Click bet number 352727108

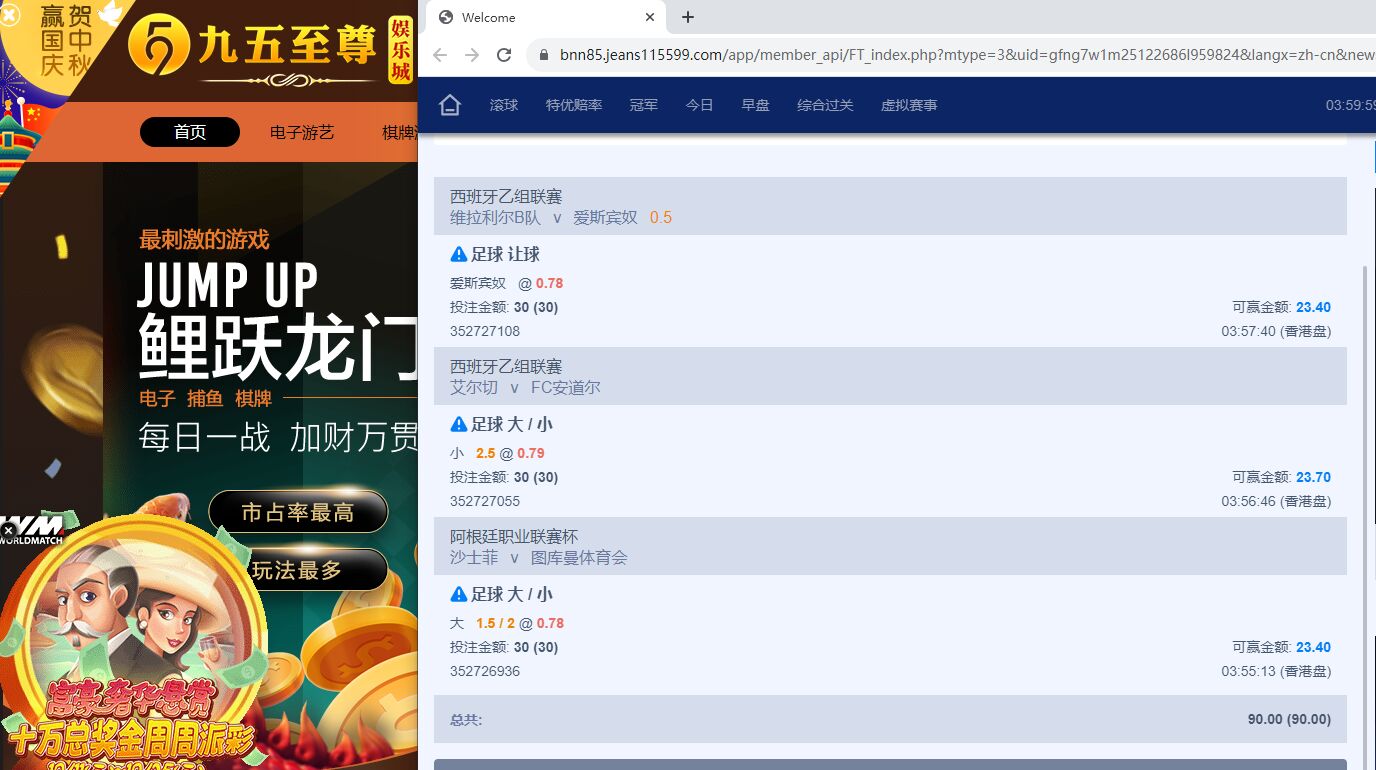pyautogui.click(x=485, y=331)
